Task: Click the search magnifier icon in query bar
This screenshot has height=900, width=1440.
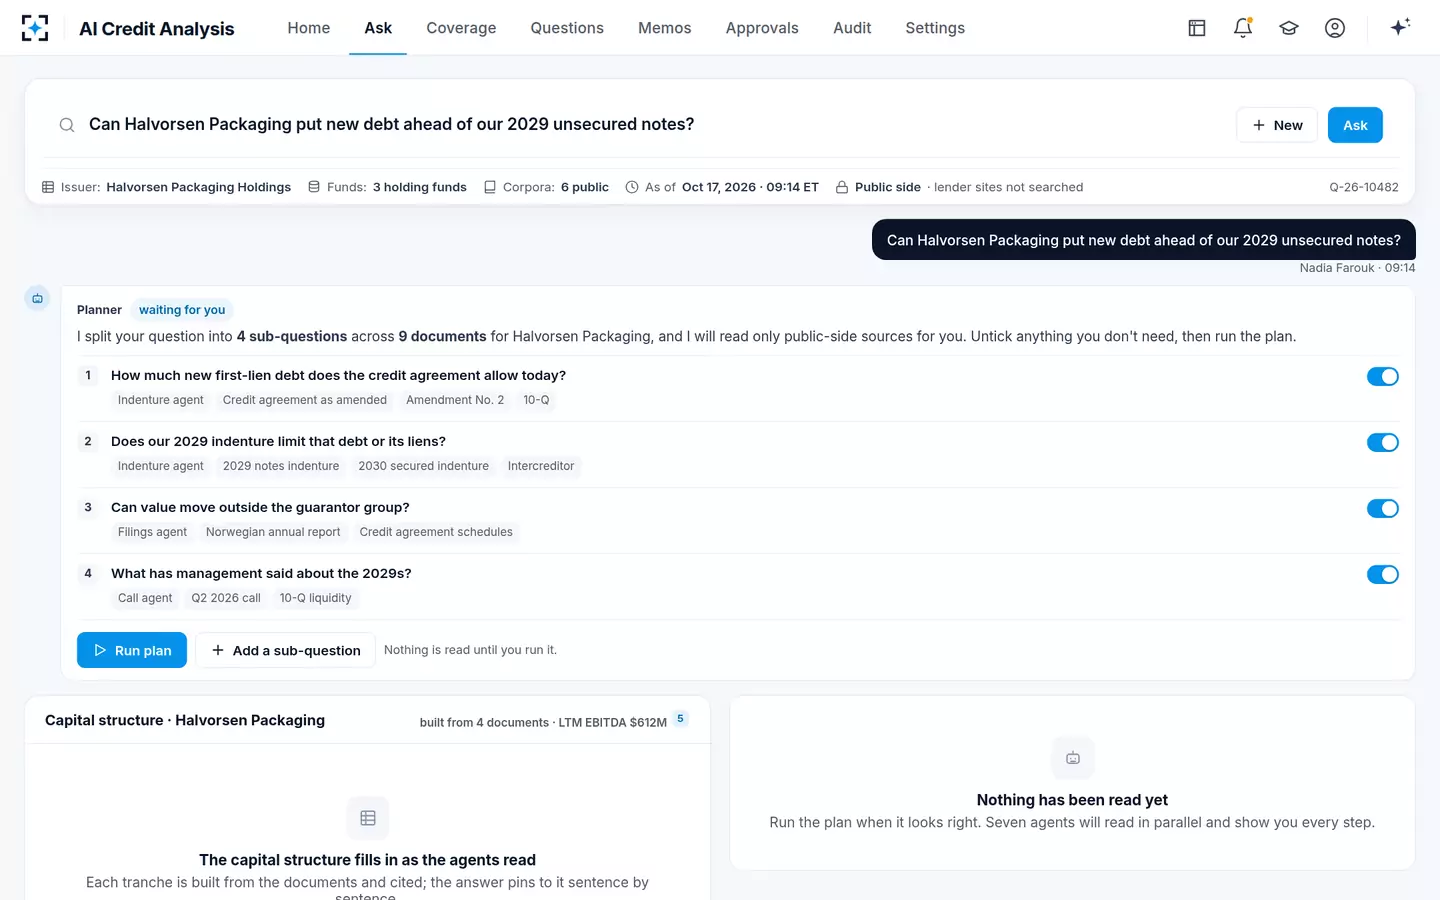Action: [x=67, y=125]
